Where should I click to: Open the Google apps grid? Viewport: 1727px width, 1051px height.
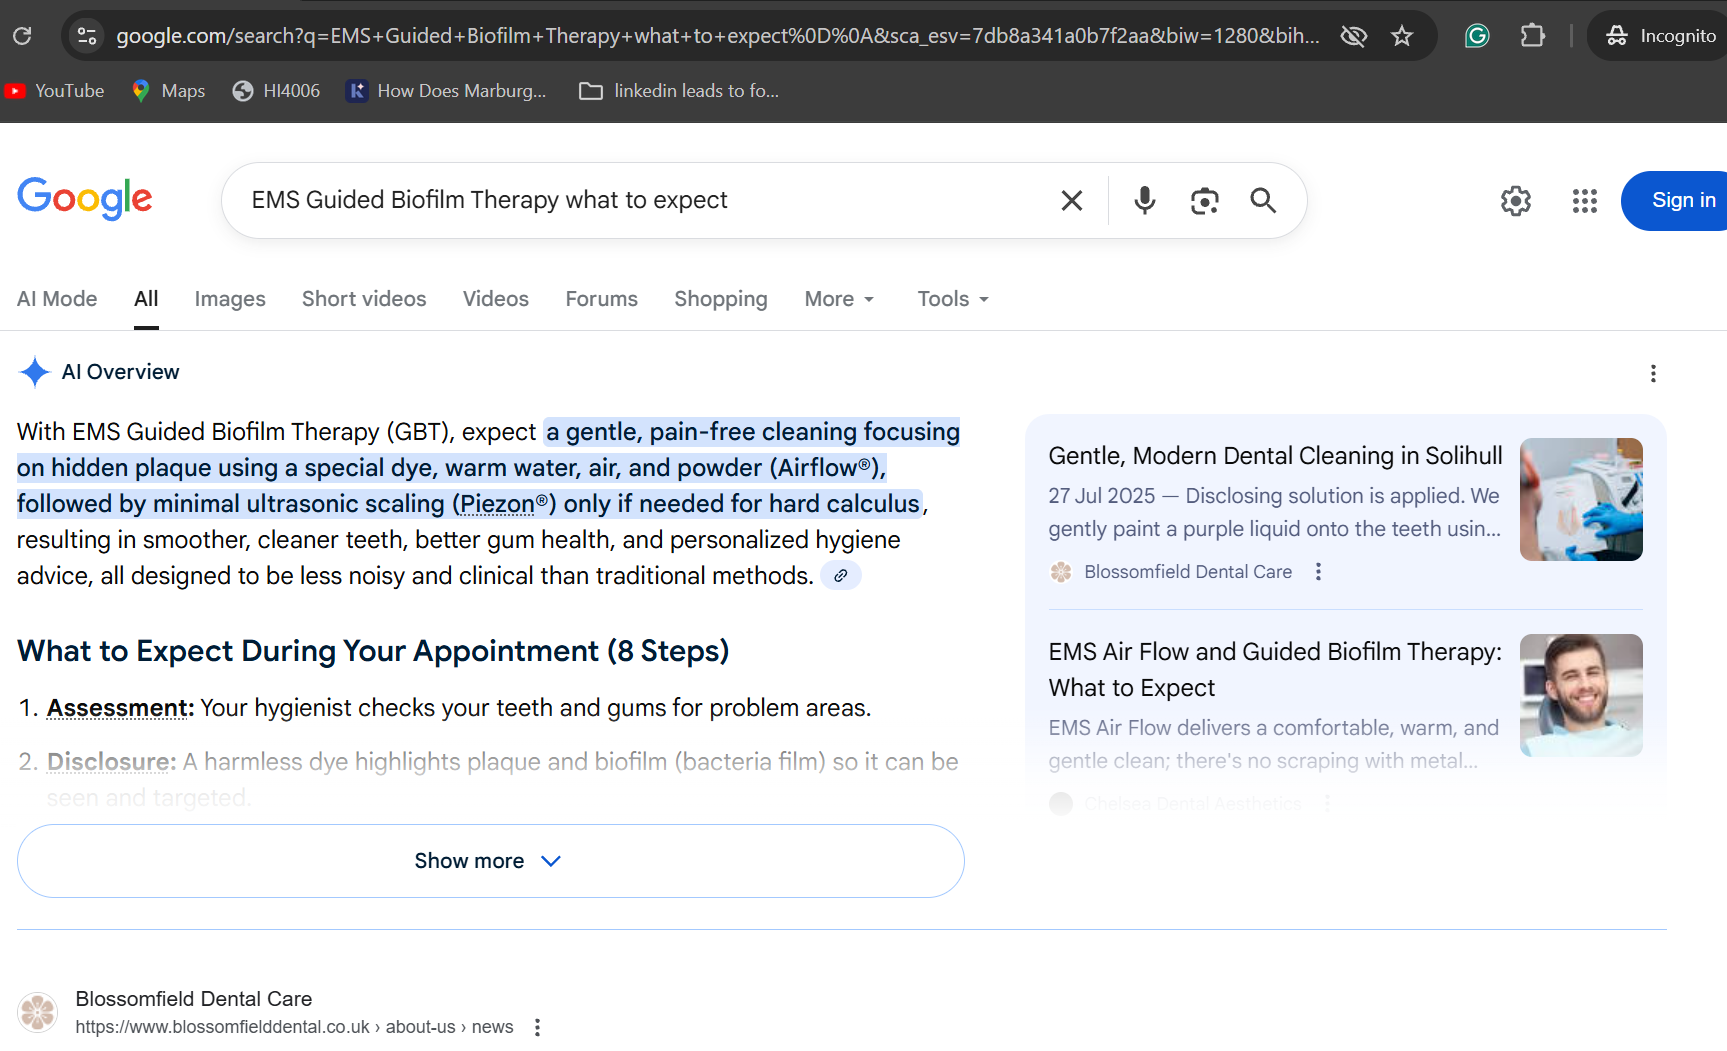1585,201
